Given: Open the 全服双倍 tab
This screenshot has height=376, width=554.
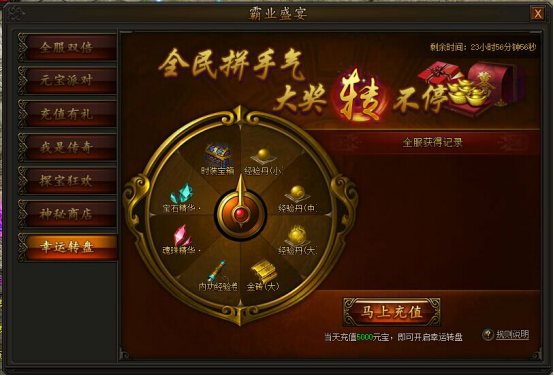Looking at the screenshot, I should [67, 47].
